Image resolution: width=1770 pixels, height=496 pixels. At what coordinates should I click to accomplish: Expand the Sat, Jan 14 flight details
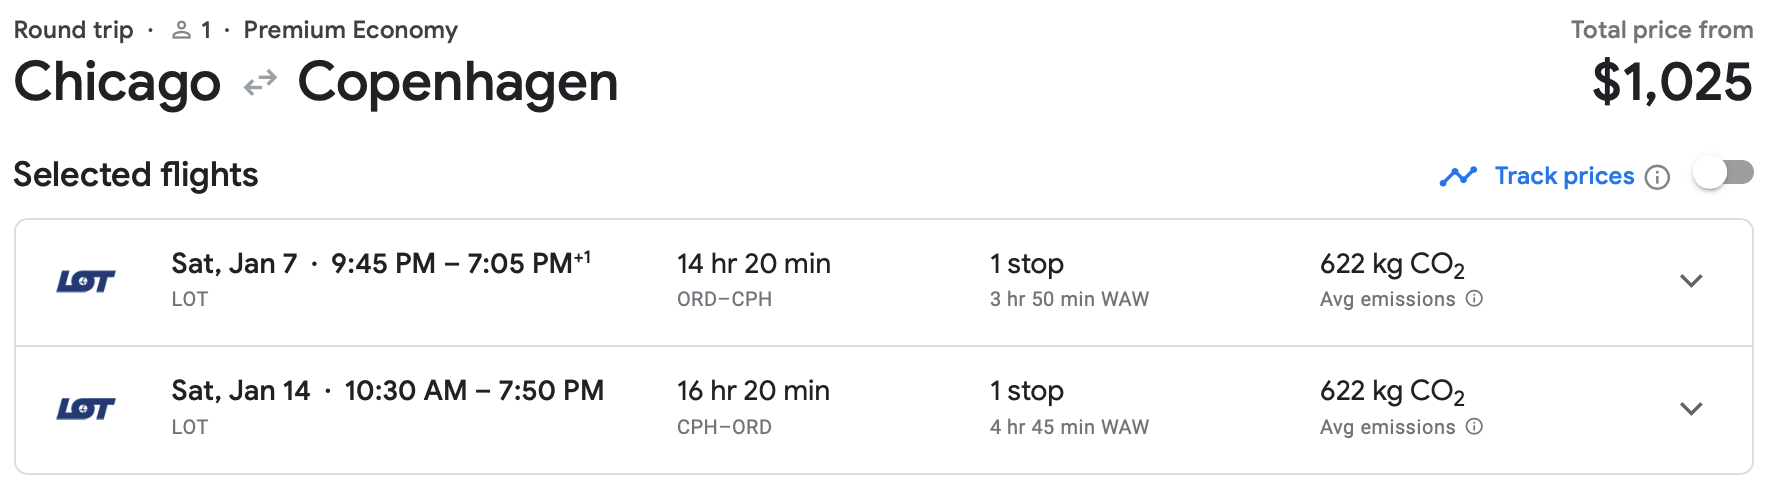click(1691, 408)
